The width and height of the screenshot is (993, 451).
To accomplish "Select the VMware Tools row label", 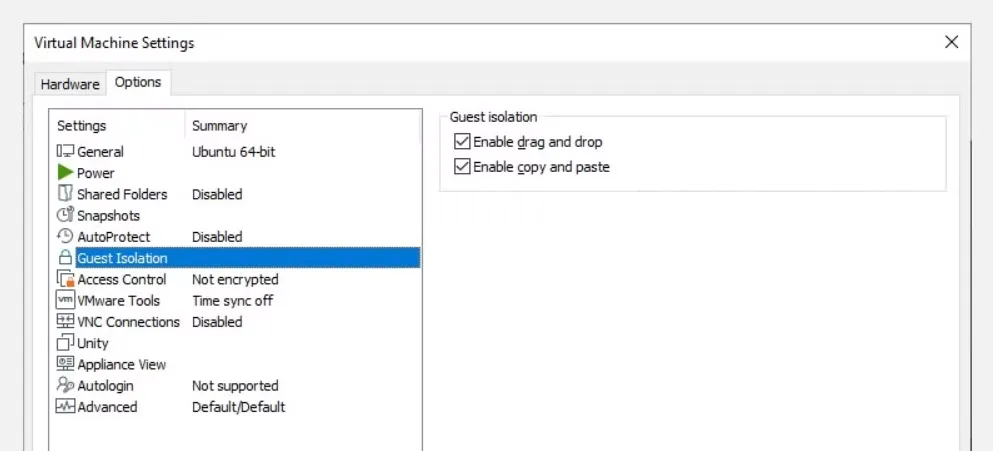I will coord(118,300).
